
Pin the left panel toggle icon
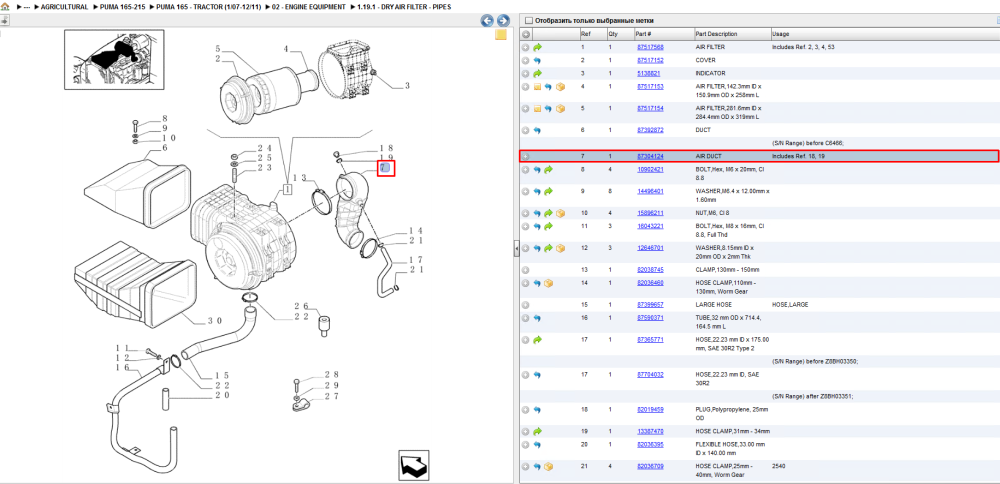coord(4,21)
